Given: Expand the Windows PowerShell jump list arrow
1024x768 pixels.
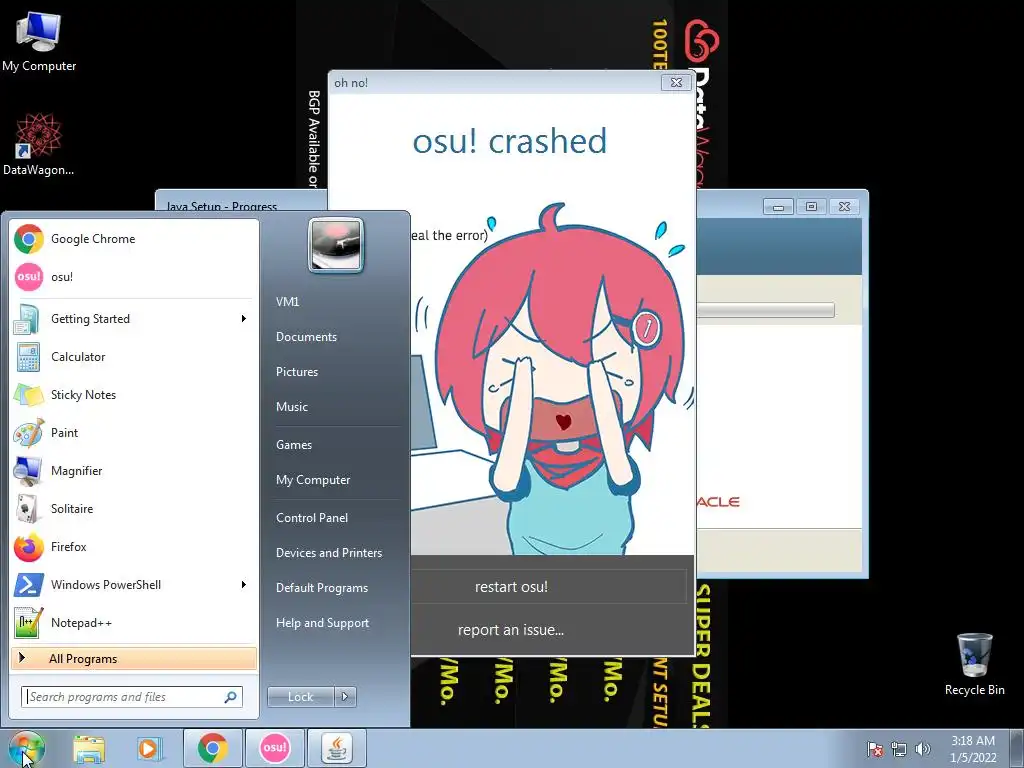Looking at the screenshot, I should pos(244,584).
